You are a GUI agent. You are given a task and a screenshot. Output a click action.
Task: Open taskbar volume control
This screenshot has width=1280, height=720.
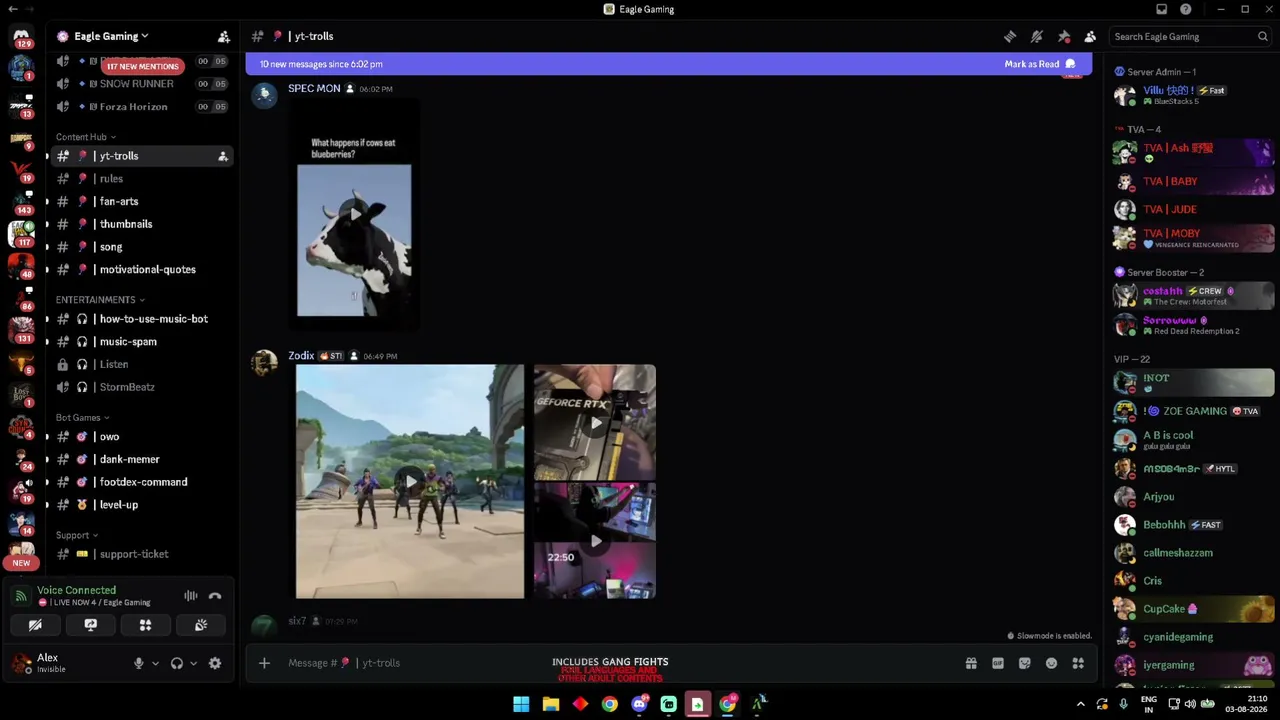1190,704
